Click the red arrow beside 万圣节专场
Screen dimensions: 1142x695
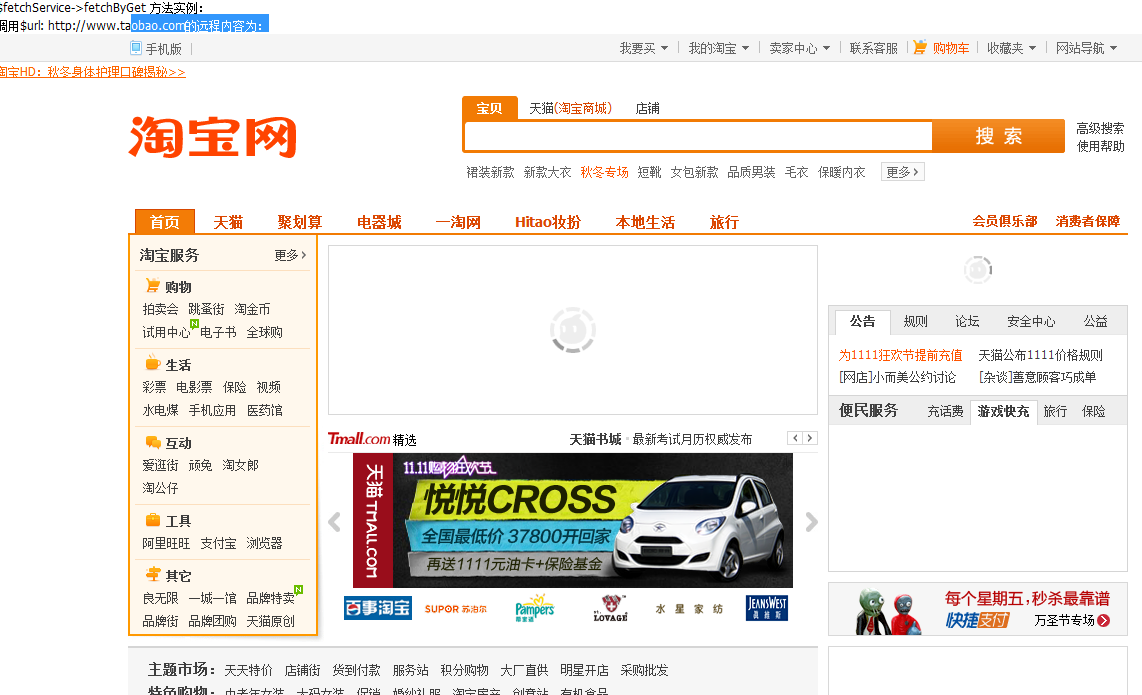point(1103,621)
